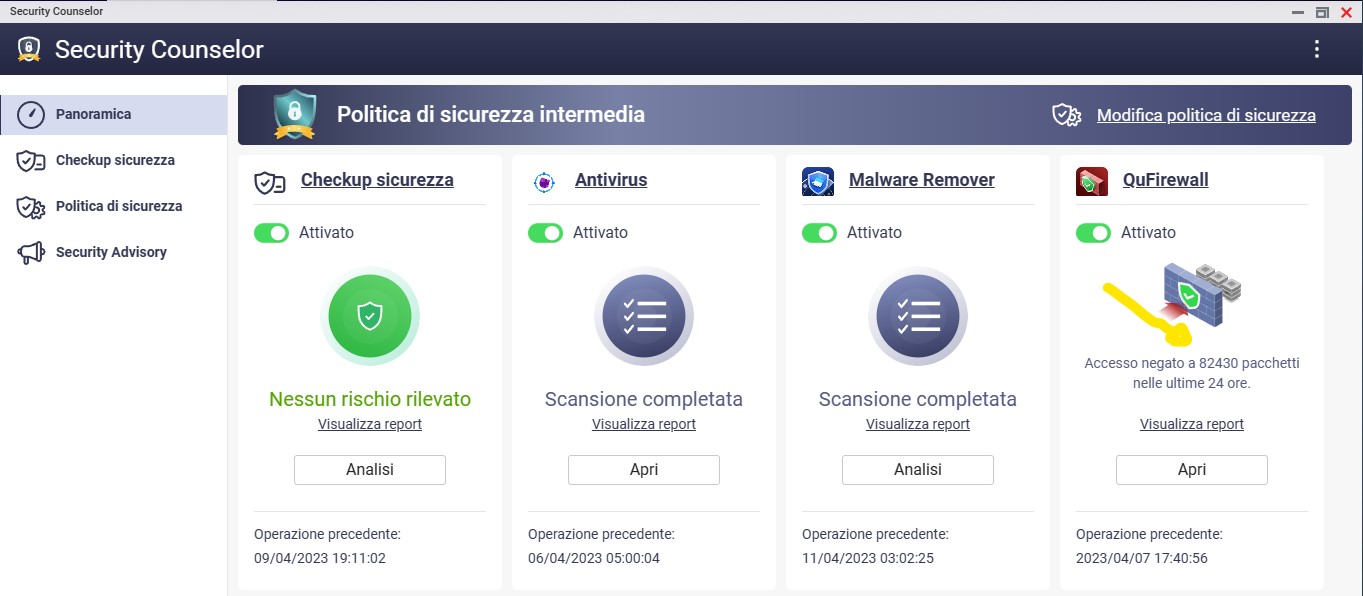Click the Modifica politica di sicurezza link

[x=1205, y=115]
